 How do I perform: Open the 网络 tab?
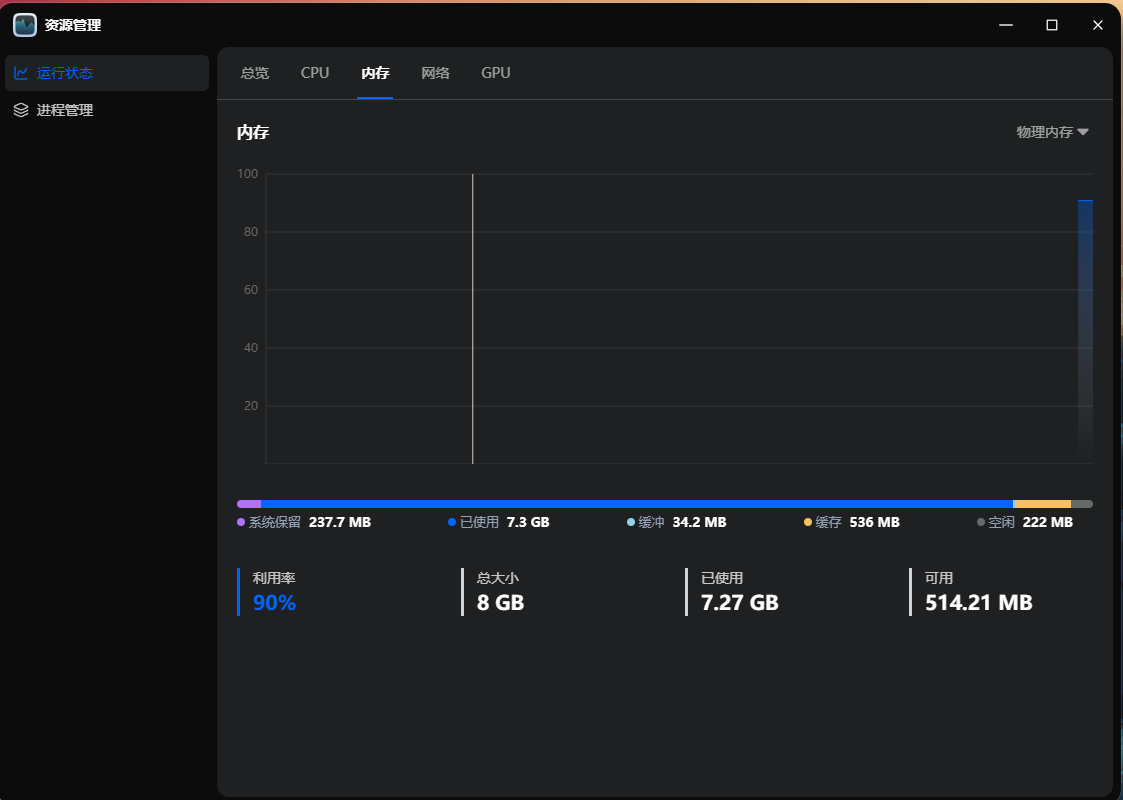[435, 72]
